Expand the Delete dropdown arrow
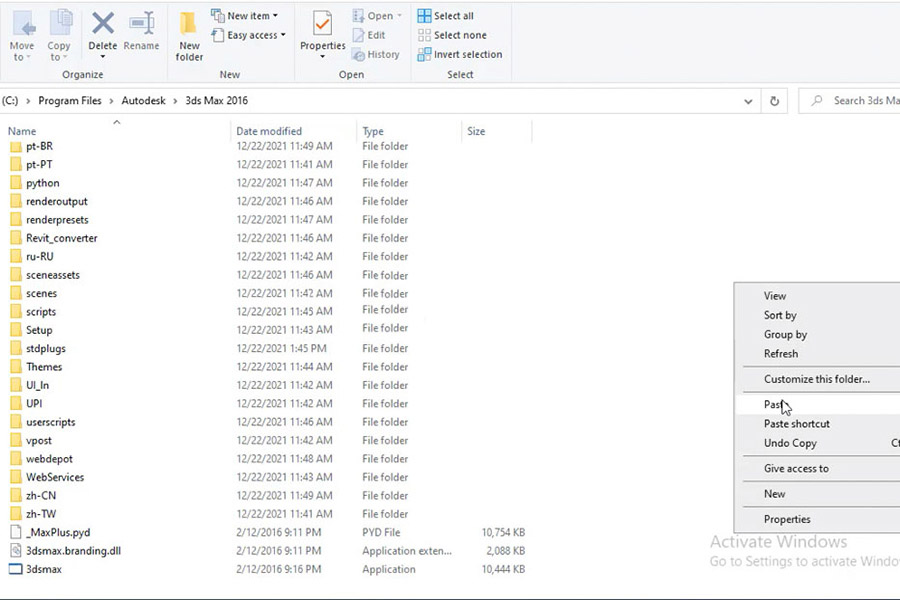 103,56
